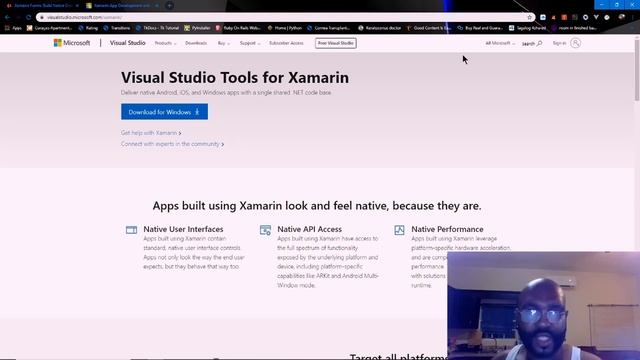Image resolution: width=640 pixels, height=360 pixels.
Task: Click the Free Visual Studio button
Action: point(336,43)
